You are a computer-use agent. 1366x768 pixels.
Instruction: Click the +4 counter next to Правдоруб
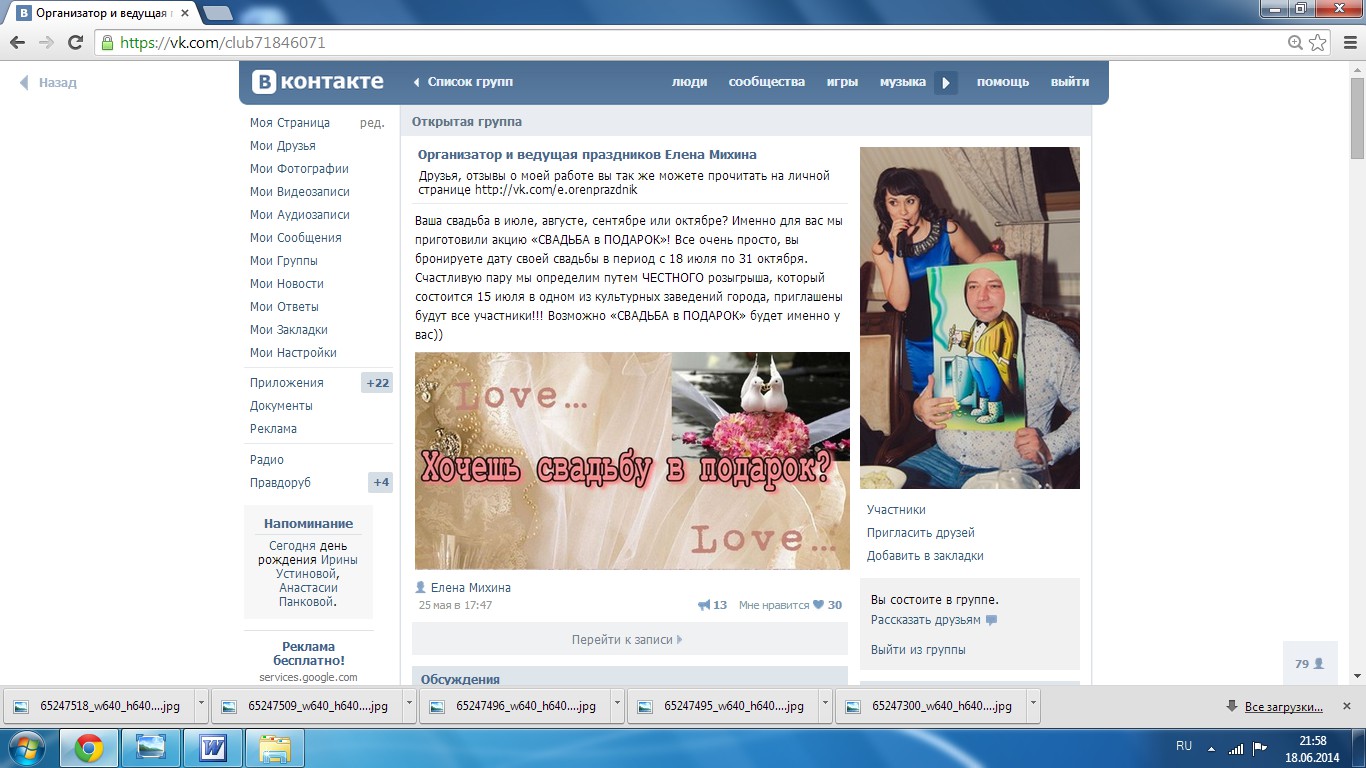click(380, 483)
